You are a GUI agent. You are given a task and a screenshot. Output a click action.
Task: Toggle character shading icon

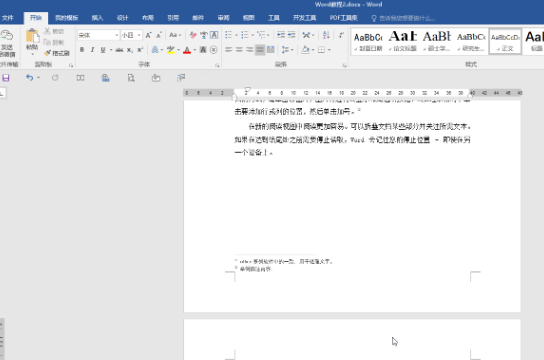(203, 50)
